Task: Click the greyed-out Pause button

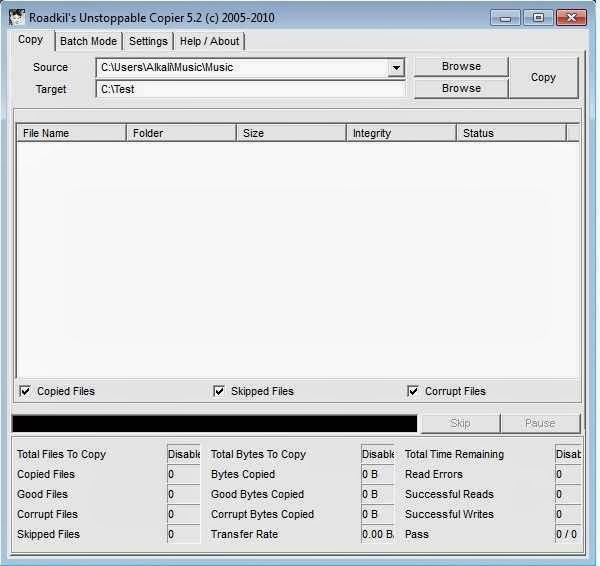Action: pos(540,423)
